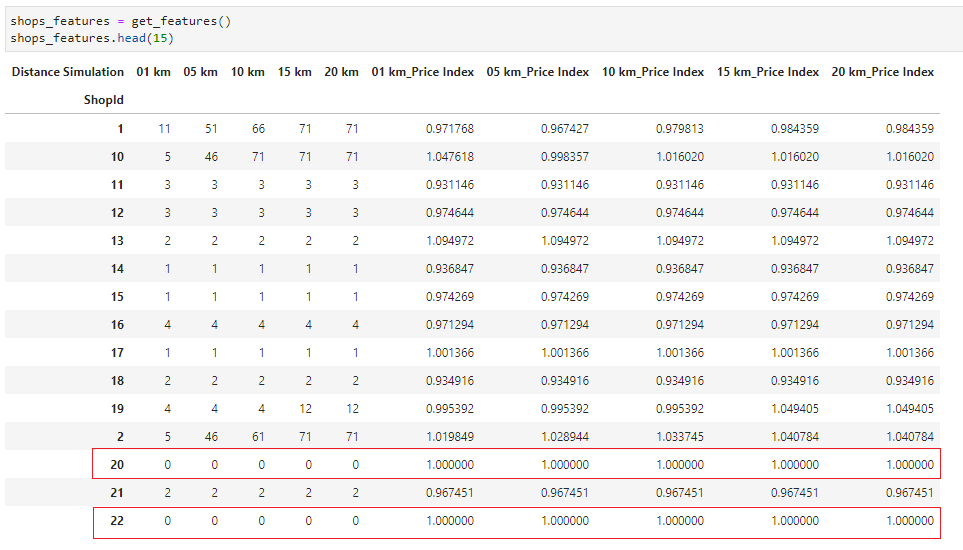963x550 pixels.
Task: Select the 05 km_Price Index header
Action: coord(537,72)
